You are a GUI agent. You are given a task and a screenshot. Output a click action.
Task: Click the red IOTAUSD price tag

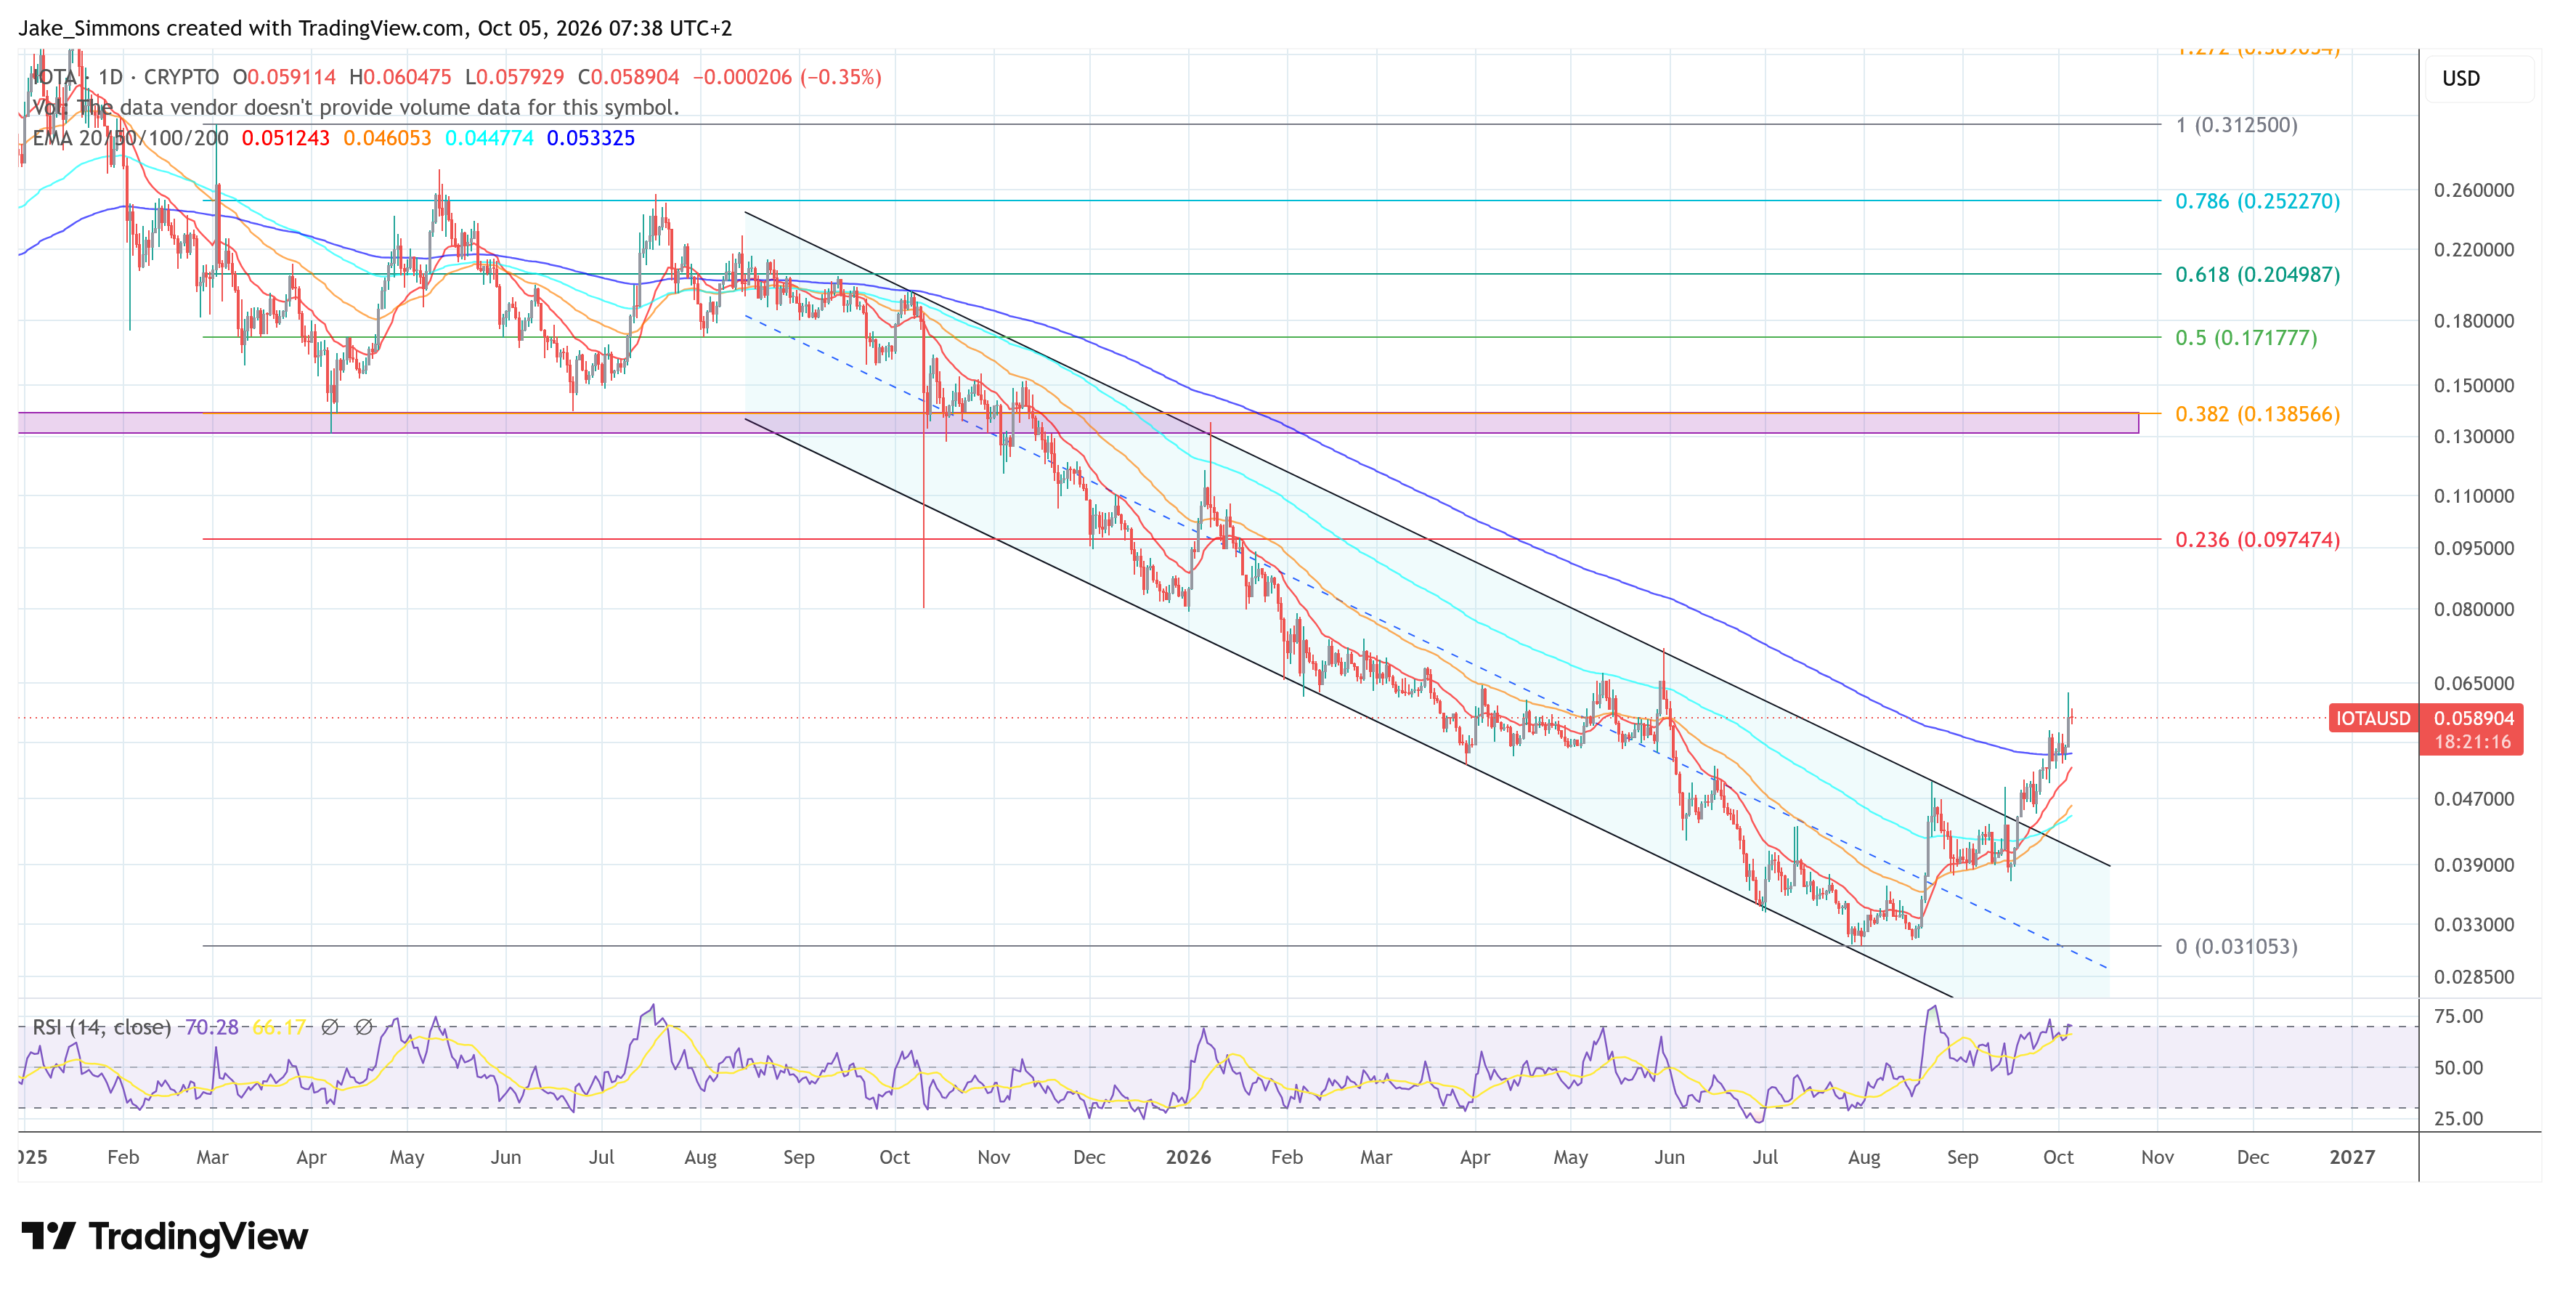[x=2372, y=718]
